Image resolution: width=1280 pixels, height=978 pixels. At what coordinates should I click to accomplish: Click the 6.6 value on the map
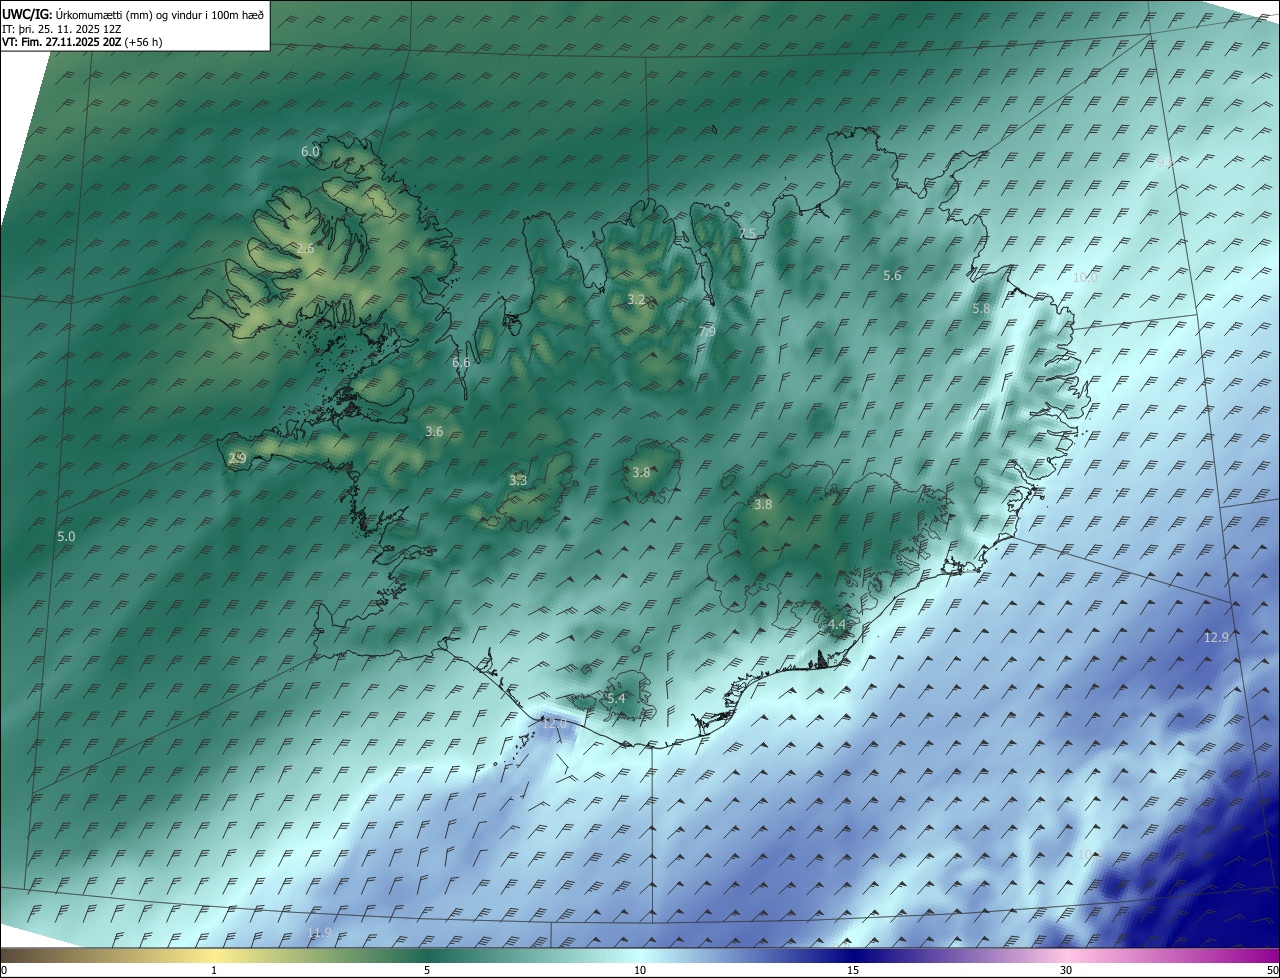point(461,362)
